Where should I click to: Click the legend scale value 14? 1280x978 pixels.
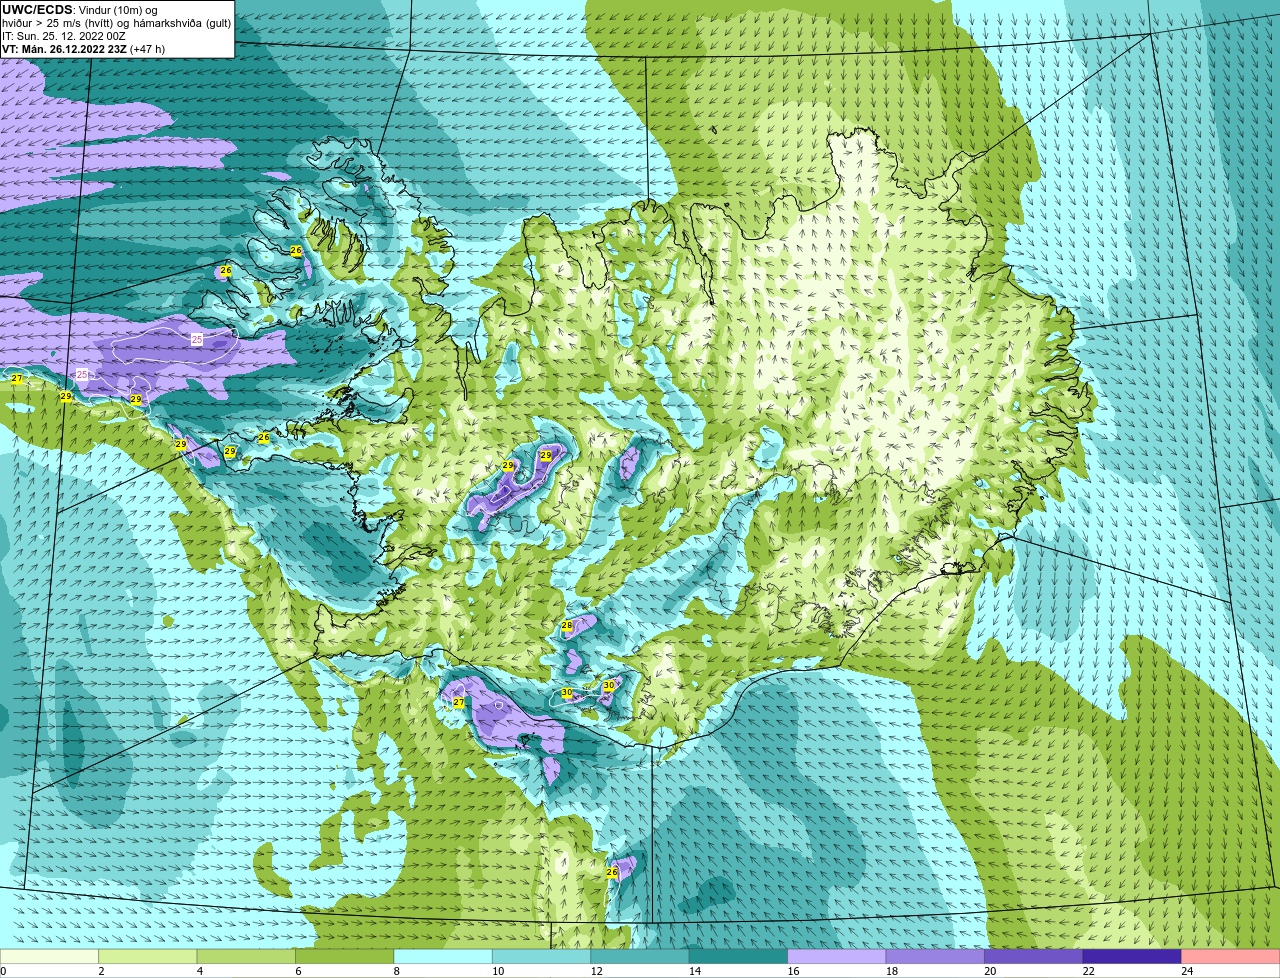coord(693,971)
